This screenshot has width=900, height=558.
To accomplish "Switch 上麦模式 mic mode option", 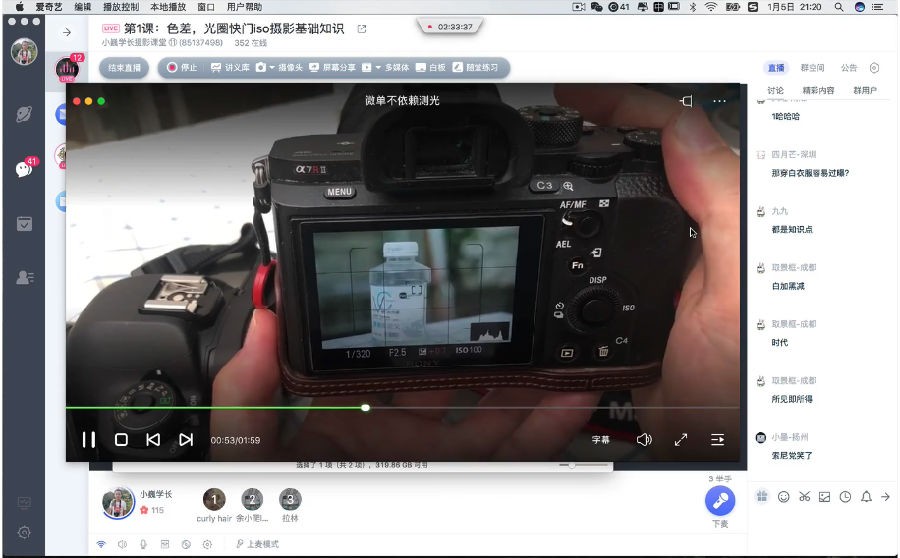I will pyautogui.click(x=257, y=544).
